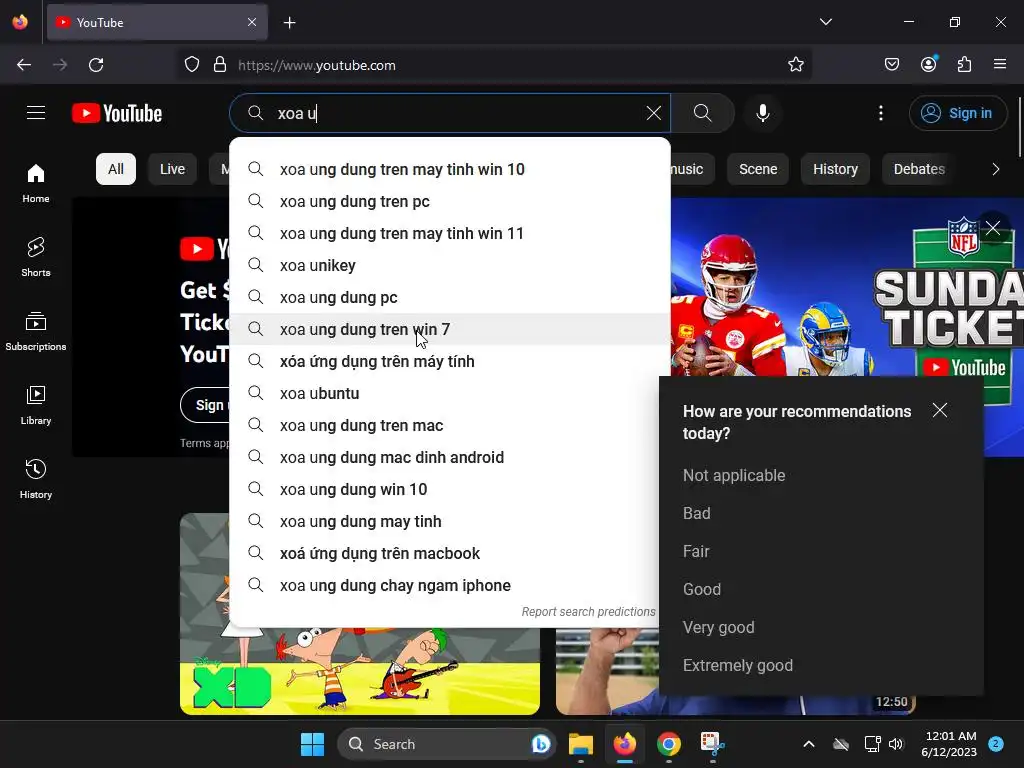The width and height of the screenshot is (1024, 768).
Task: Reload the page in Firefox
Action: [96, 65]
